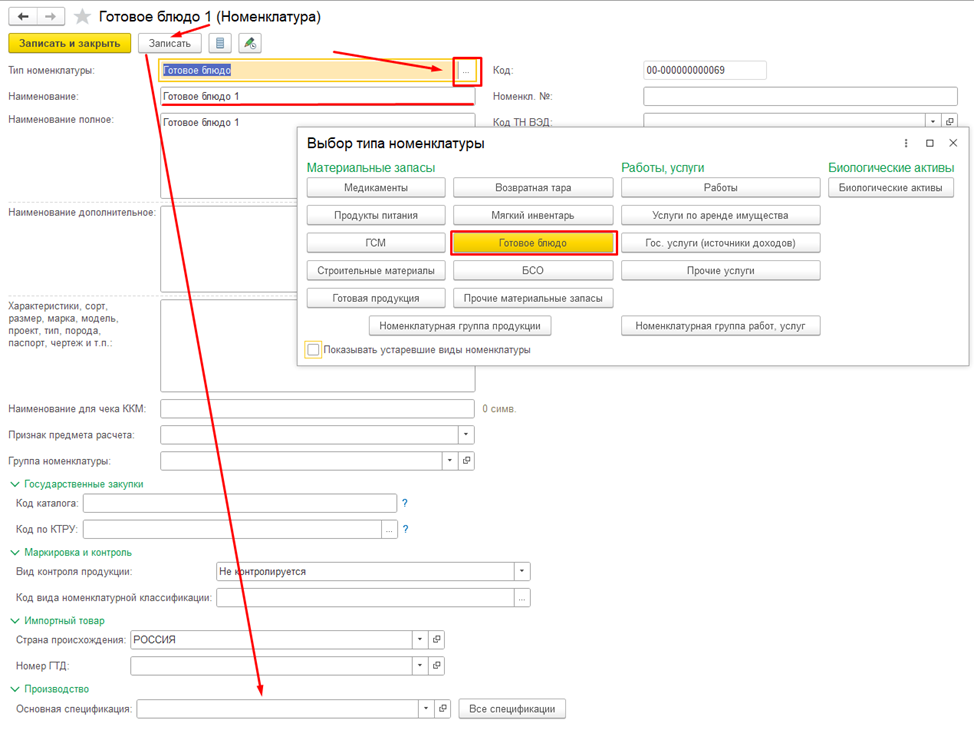The height and width of the screenshot is (730, 974).
Task: Collapse the Государственные закупки section
Action: [15, 484]
